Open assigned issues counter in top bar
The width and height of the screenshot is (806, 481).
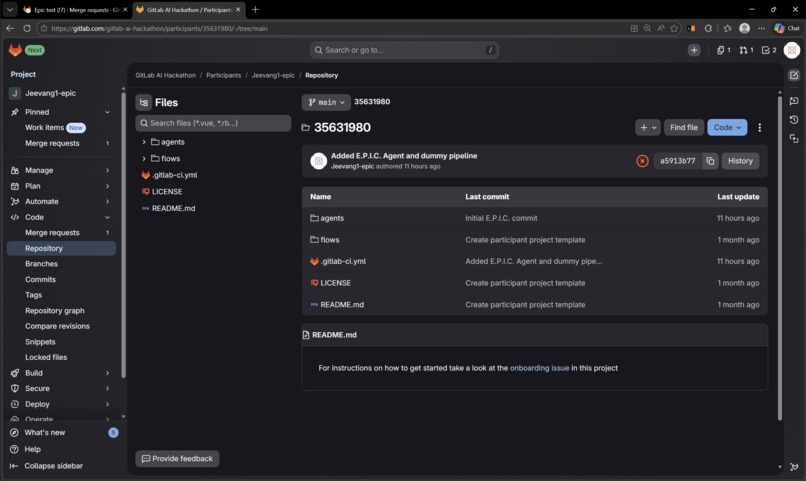pos(724,50)
